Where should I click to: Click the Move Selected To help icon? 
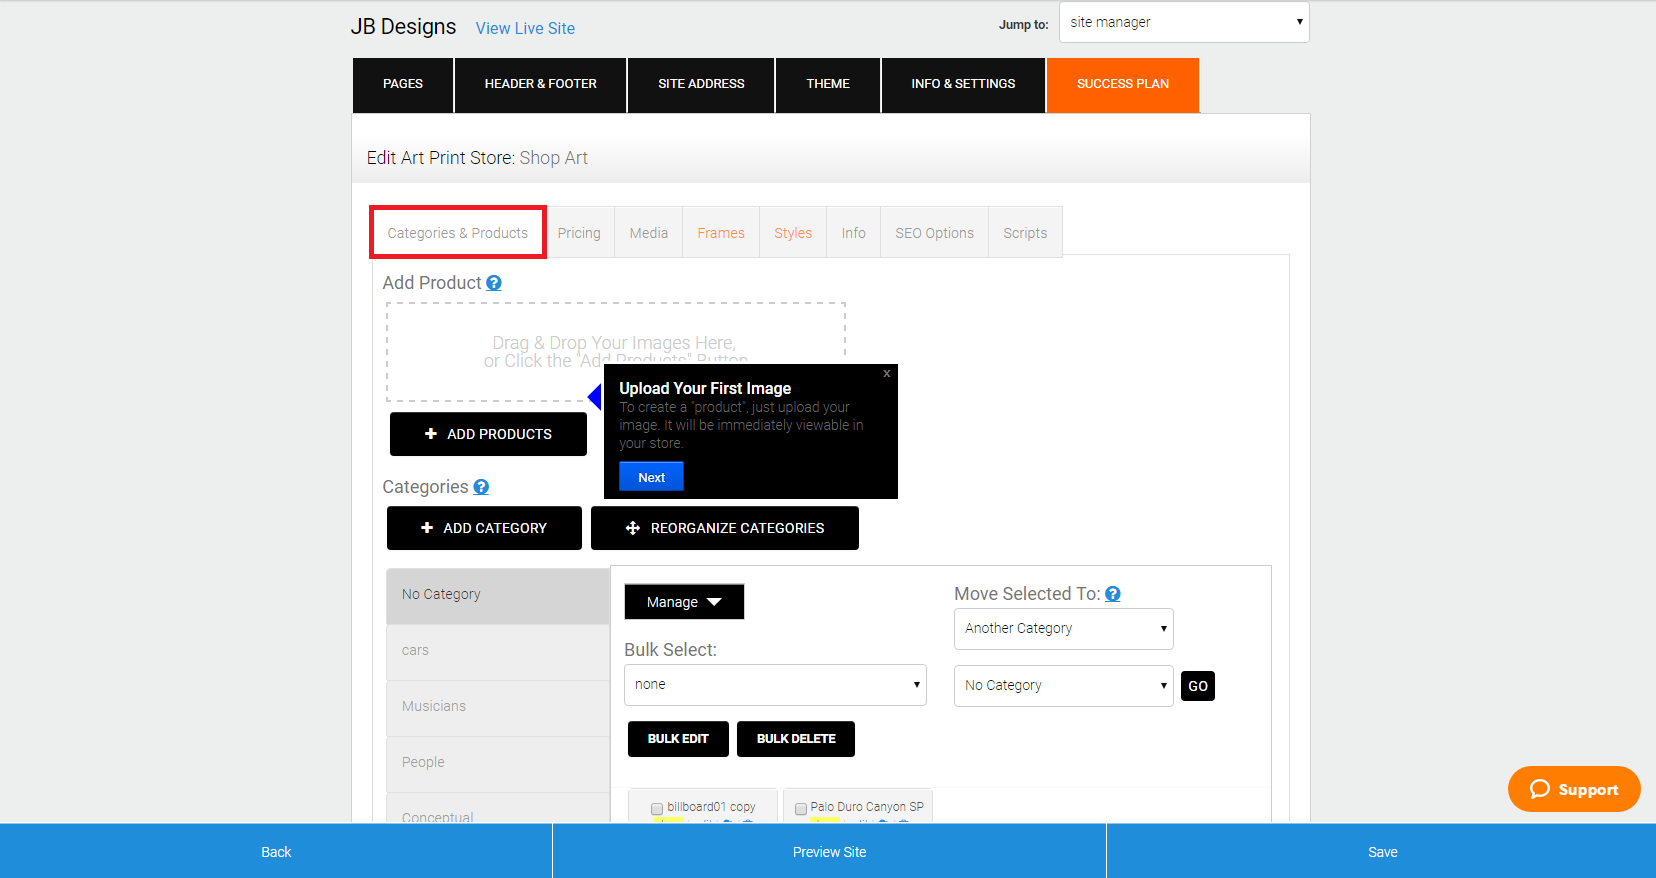[1113, 594]
